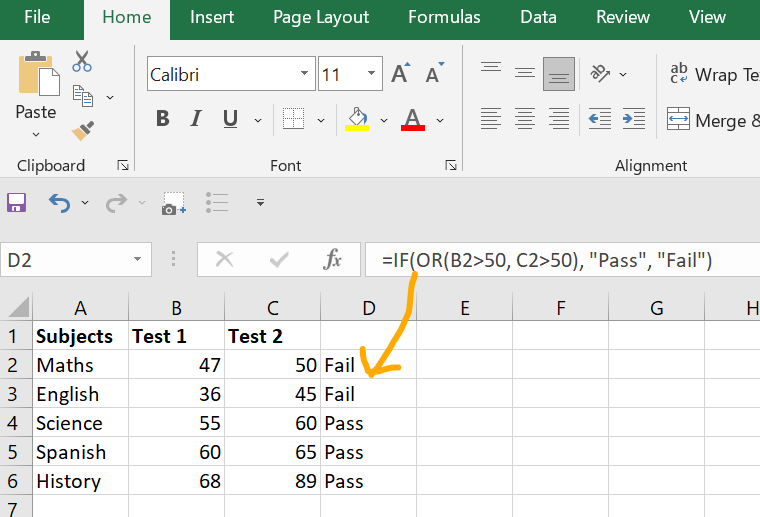The height and width of the screenshot is (517, 760).
Task: Click the Paste clipboard icon
Action: (x=39, y=74)
